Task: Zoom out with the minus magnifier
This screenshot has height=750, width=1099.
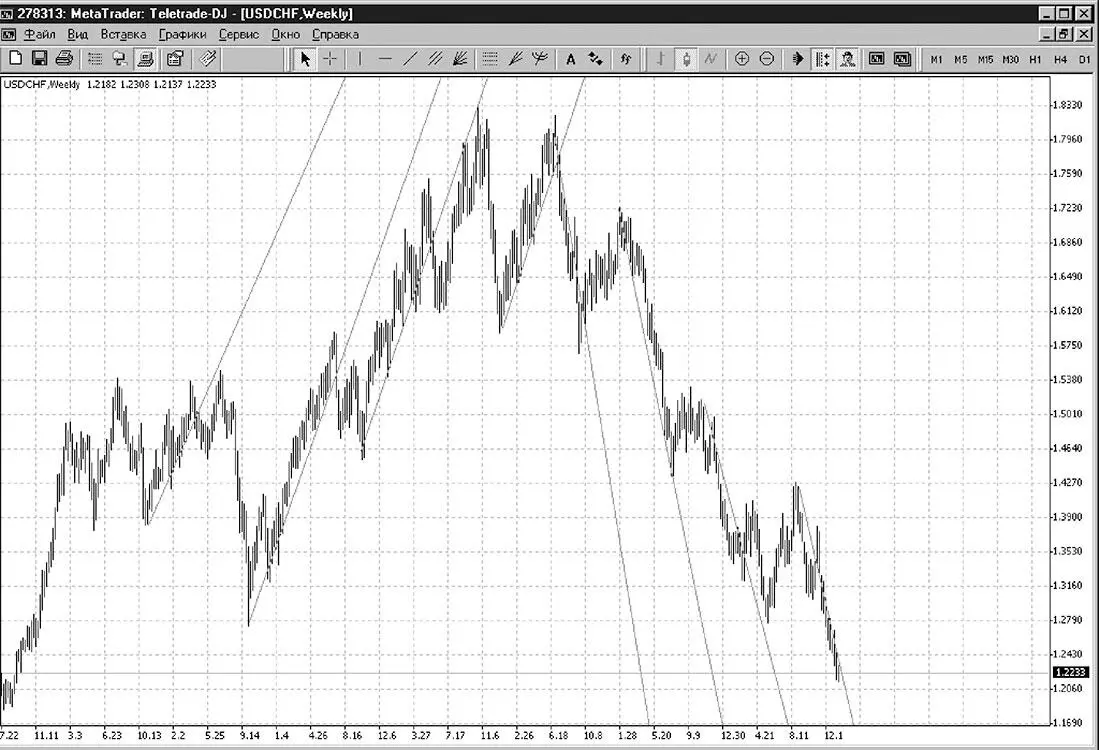Action: [x=767, y=60]
